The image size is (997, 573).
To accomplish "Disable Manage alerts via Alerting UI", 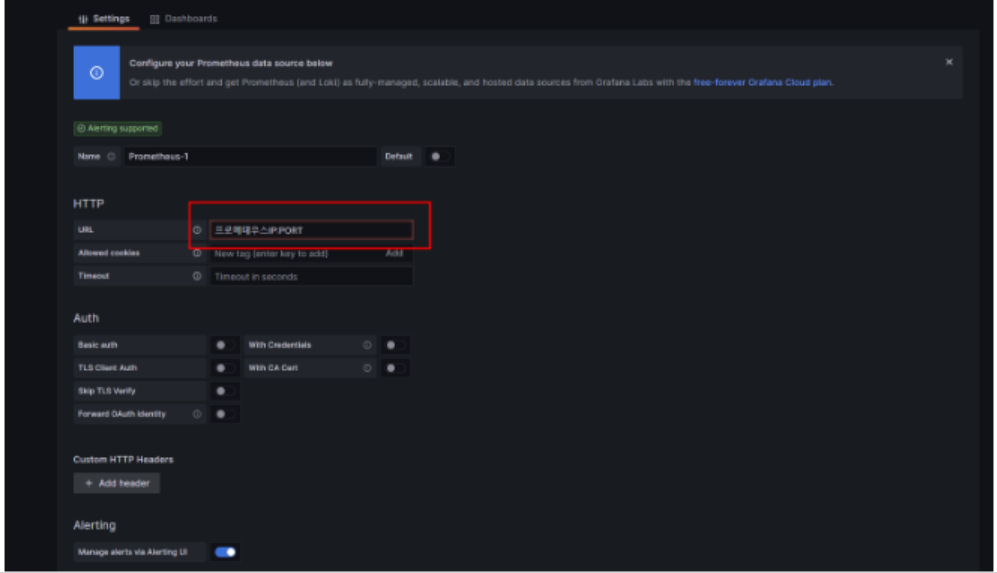I will (225, 552).
